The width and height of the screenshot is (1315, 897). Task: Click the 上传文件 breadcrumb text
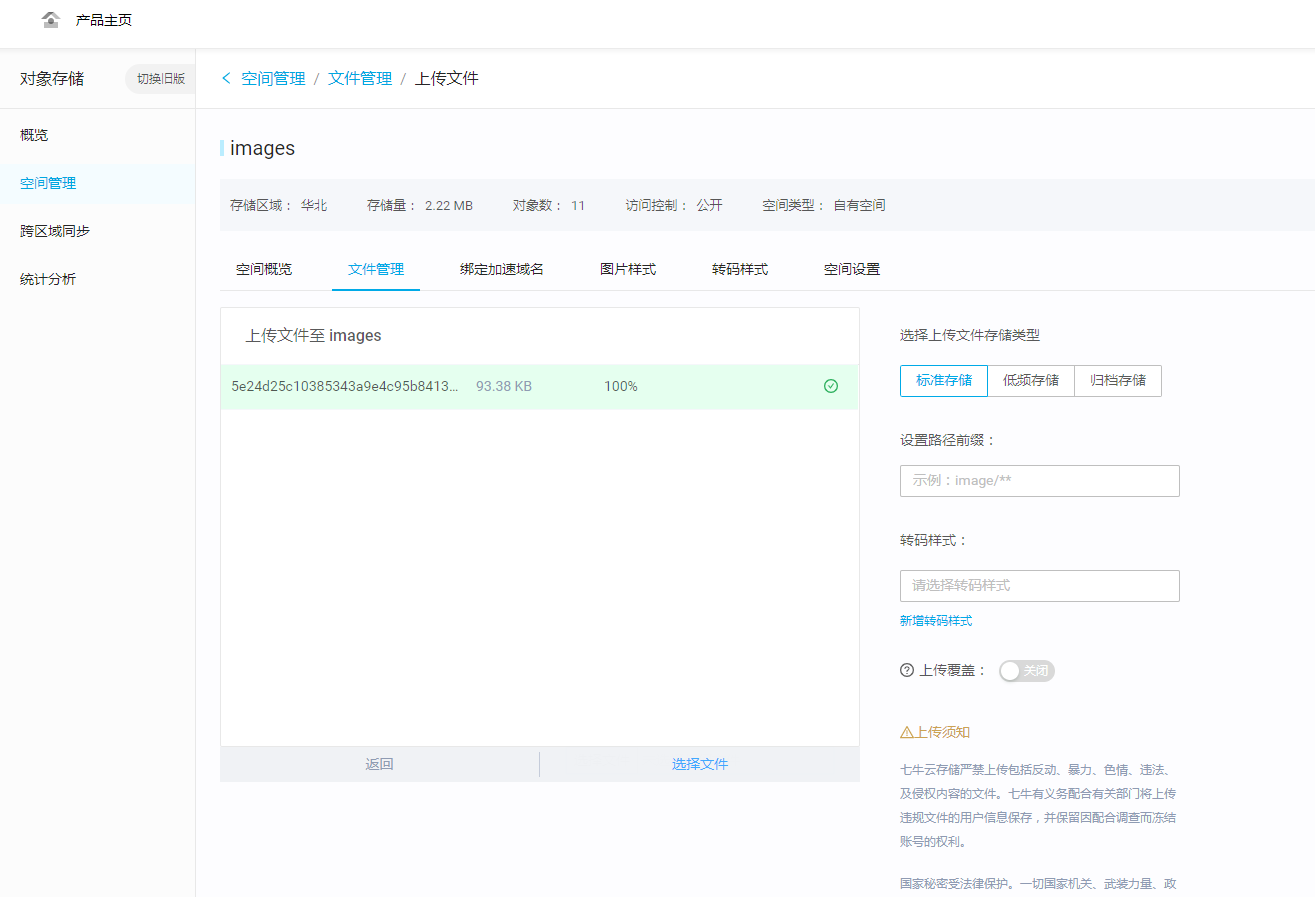[x=447, y=78]
